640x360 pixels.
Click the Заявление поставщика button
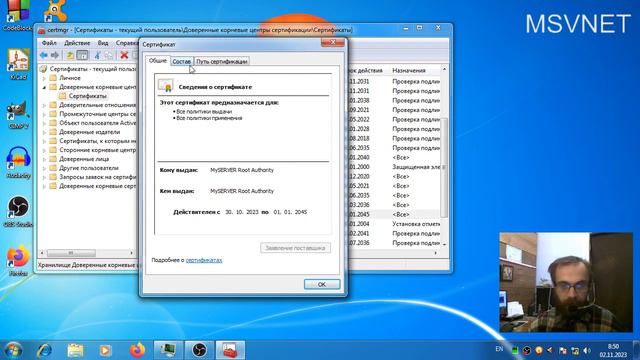[x=295, y=248]
